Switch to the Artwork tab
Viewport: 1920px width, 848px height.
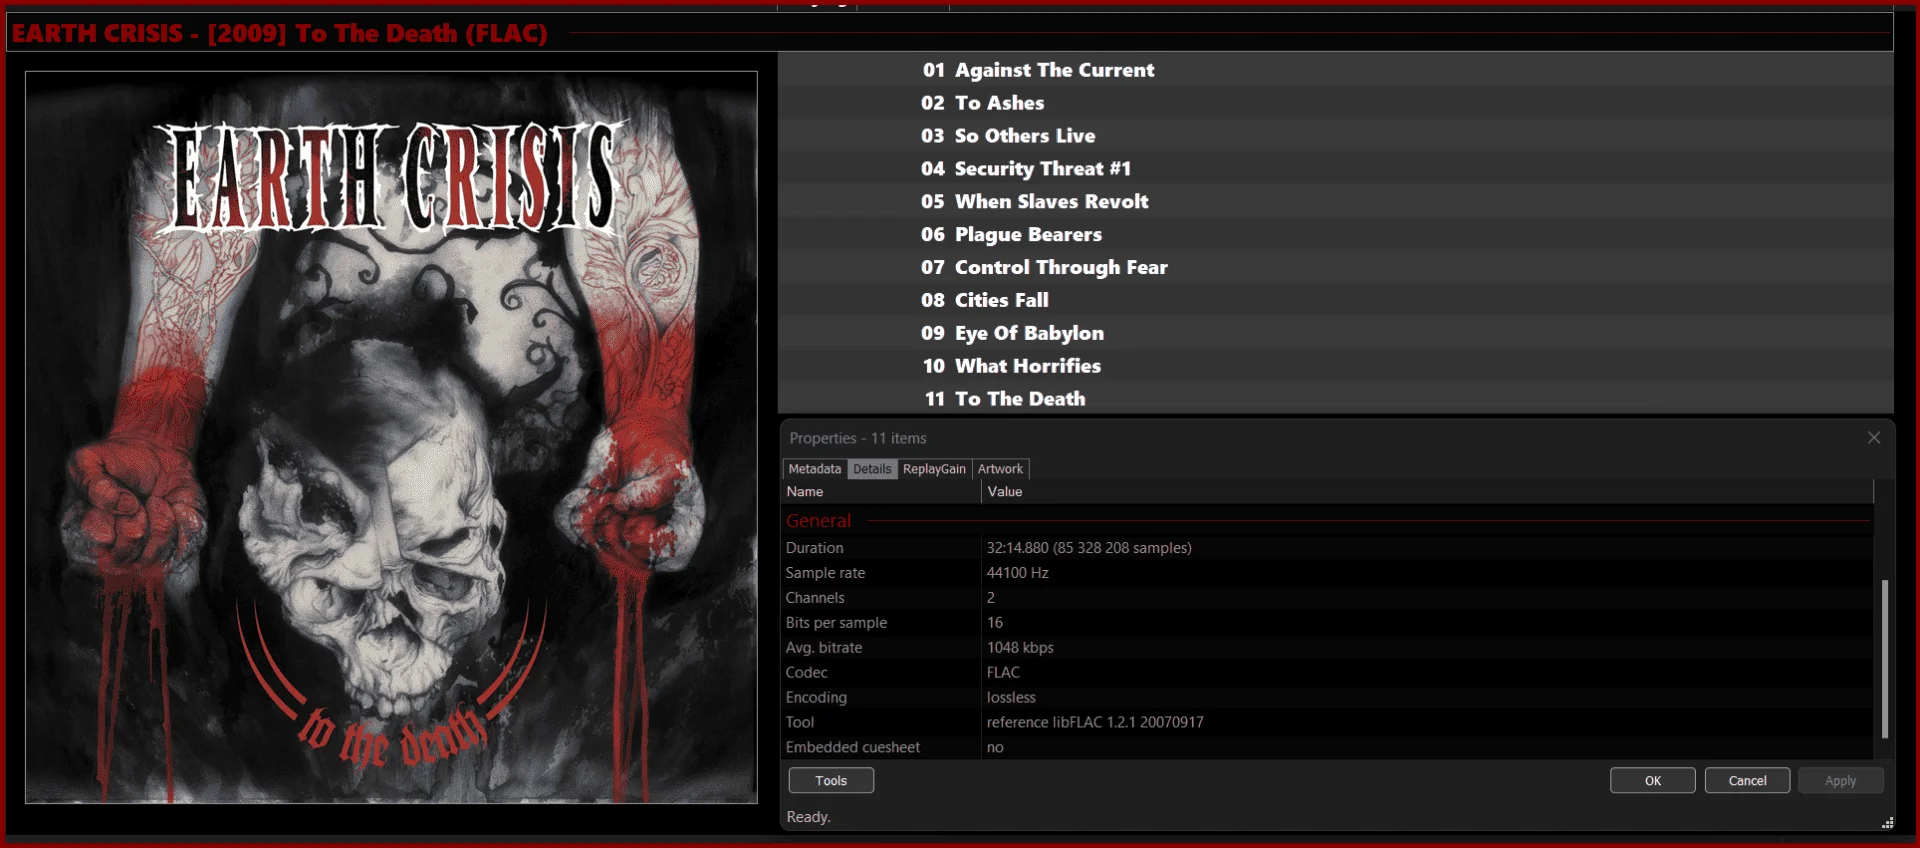pyautogui.click(x=1000, y=469)
